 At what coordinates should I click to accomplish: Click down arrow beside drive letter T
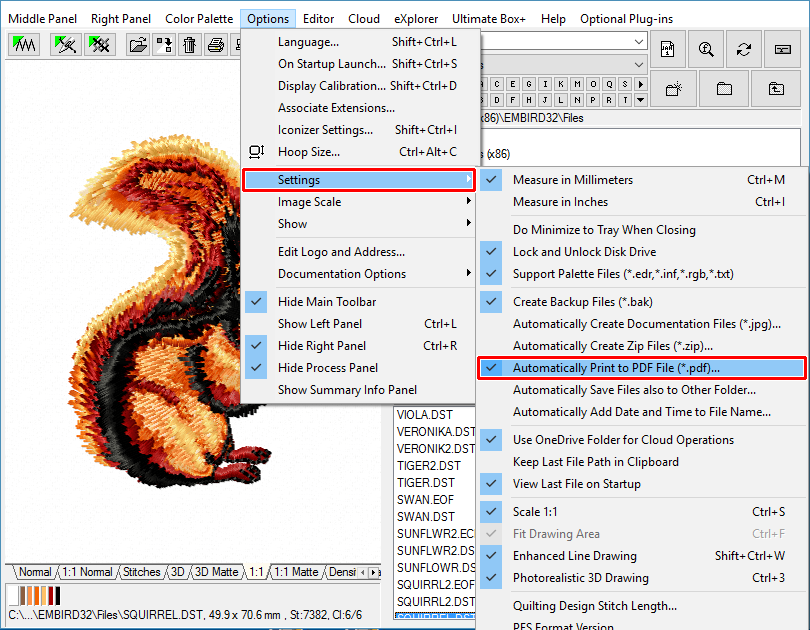tap(641, 100)
